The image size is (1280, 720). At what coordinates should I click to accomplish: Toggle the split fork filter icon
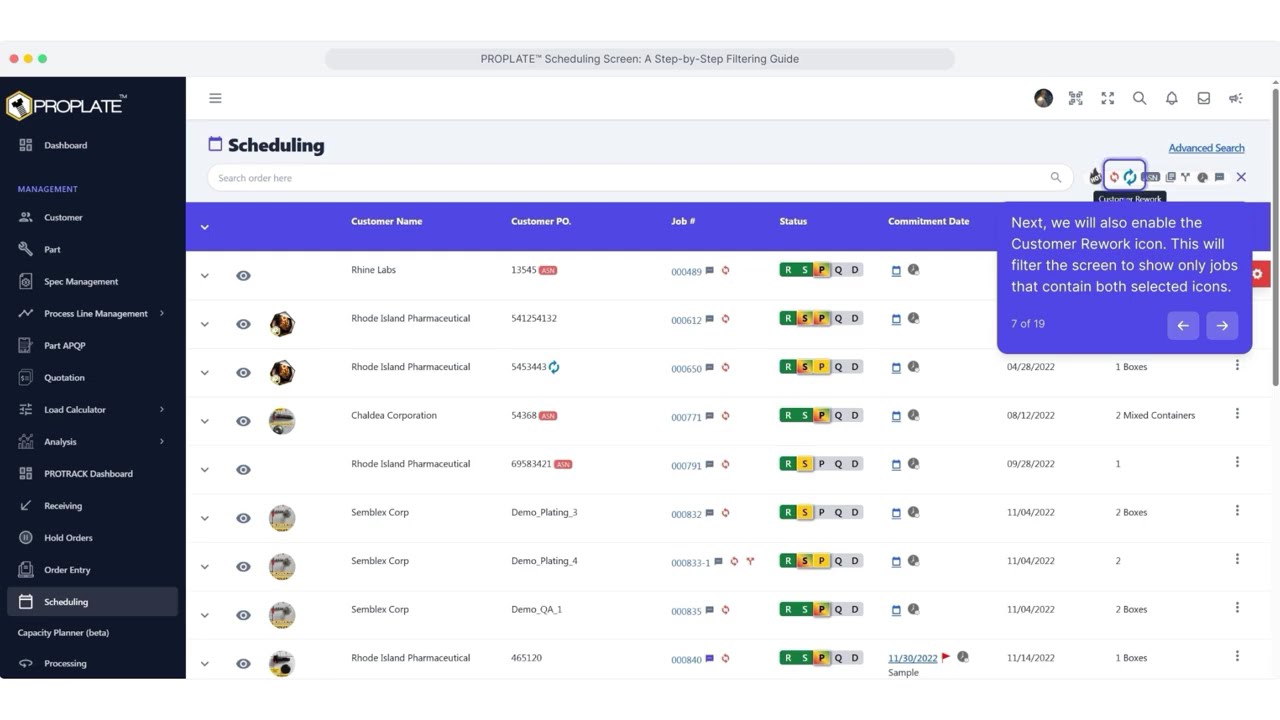click(1185, 177)
